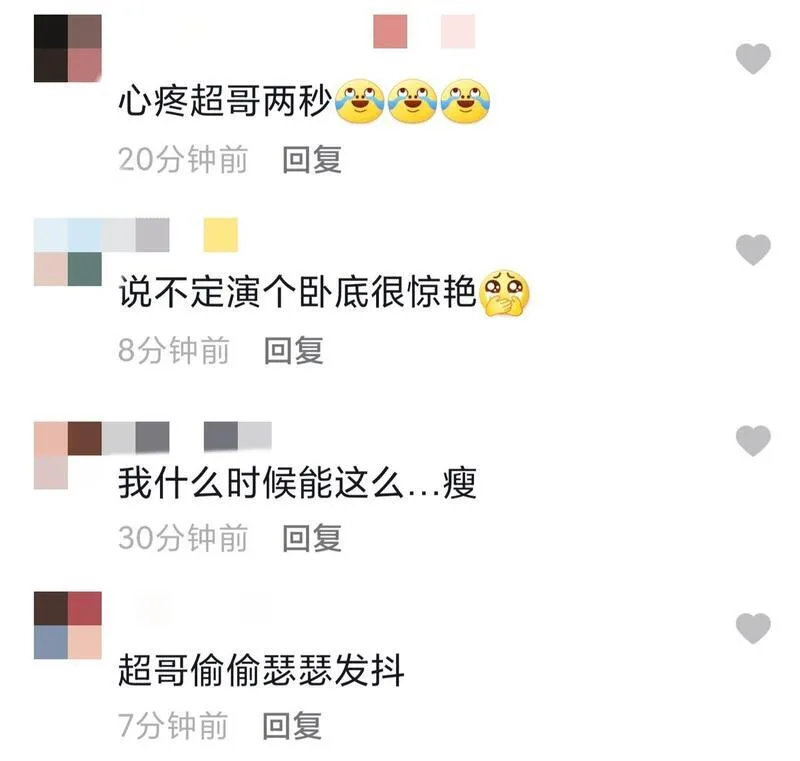Reply to the comment posted 7分钟前

[292, 726]
